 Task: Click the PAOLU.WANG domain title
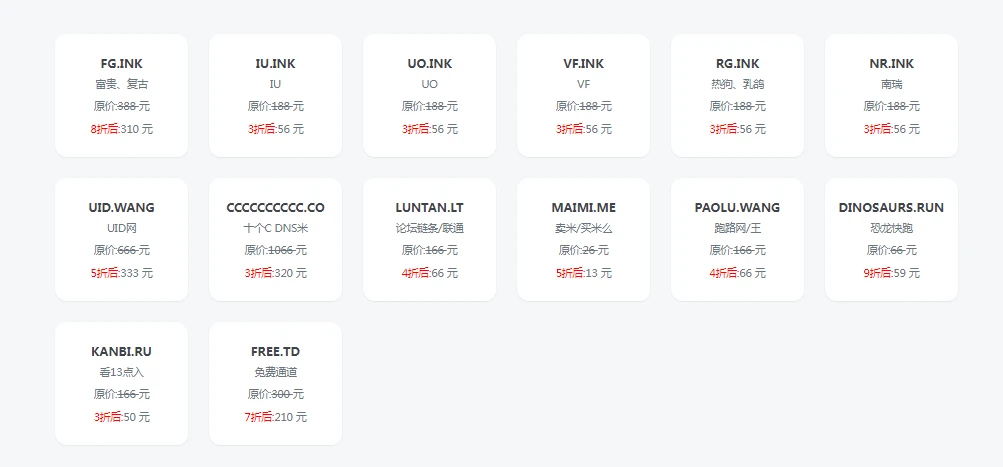click(737, 208)
